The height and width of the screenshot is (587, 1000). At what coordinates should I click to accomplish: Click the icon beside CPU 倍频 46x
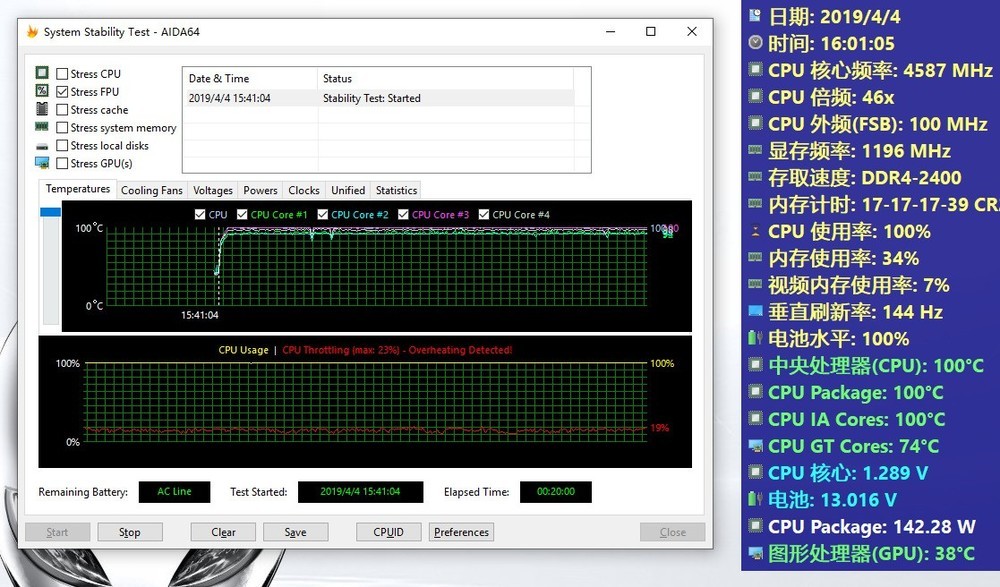pyautogui.click(x=755, y=96)
